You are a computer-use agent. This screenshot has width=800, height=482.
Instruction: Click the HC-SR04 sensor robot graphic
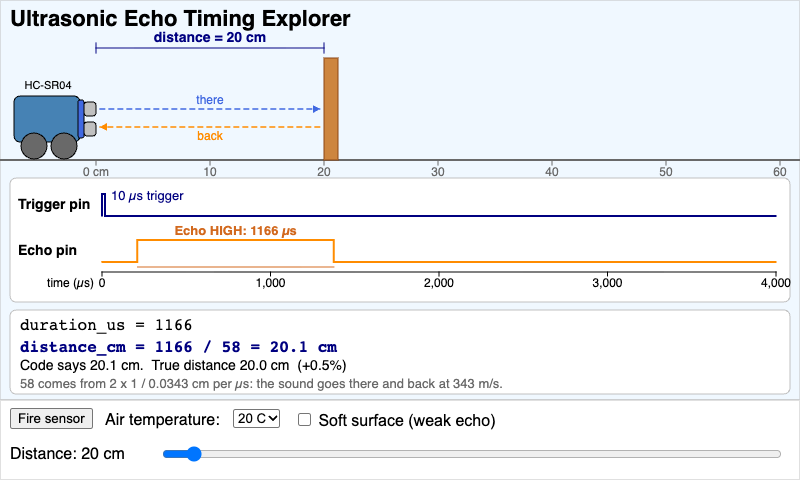pos(54,126)
